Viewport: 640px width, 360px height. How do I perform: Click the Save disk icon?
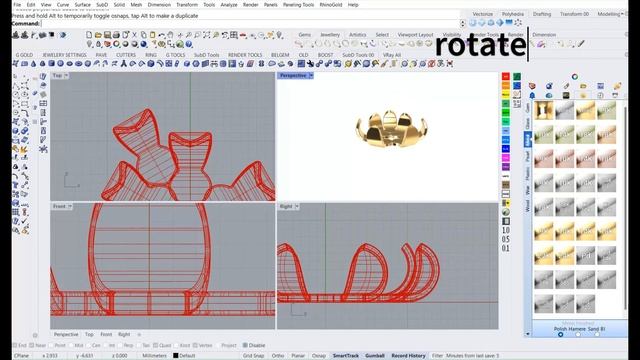107,35
